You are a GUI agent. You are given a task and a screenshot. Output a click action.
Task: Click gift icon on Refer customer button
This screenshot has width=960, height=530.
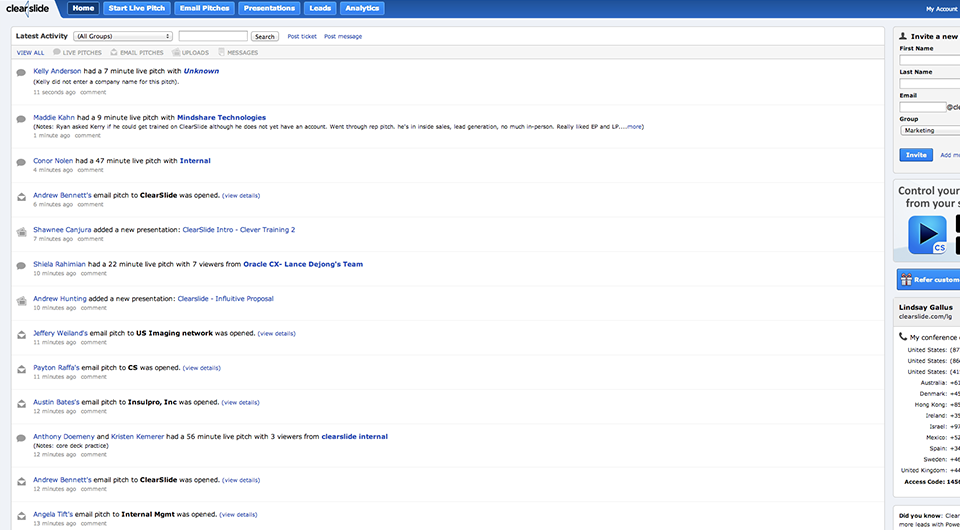pos(906,280)
